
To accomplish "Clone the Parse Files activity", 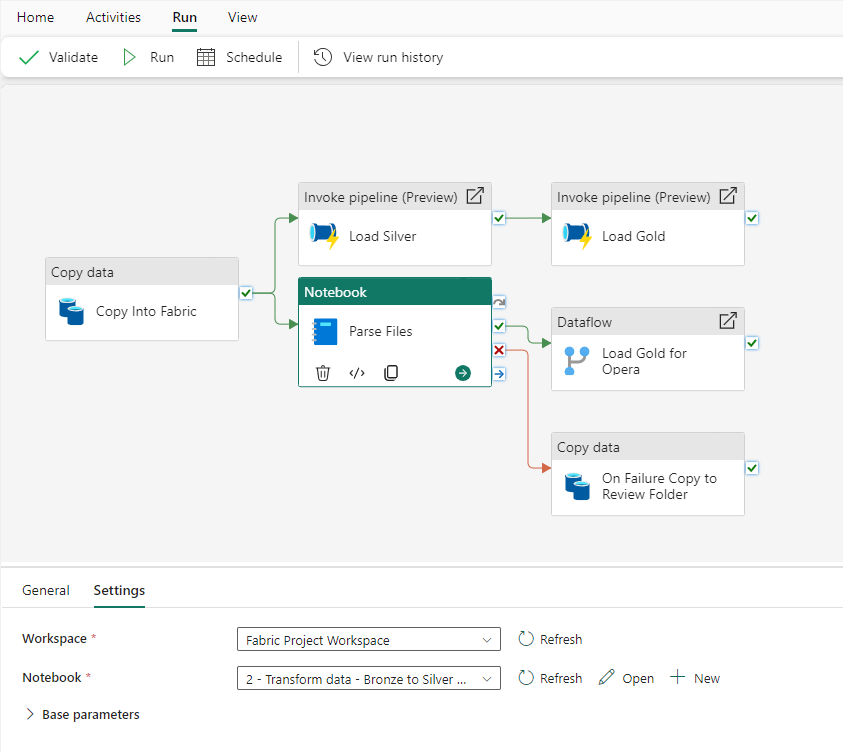I will coord(391,373).
